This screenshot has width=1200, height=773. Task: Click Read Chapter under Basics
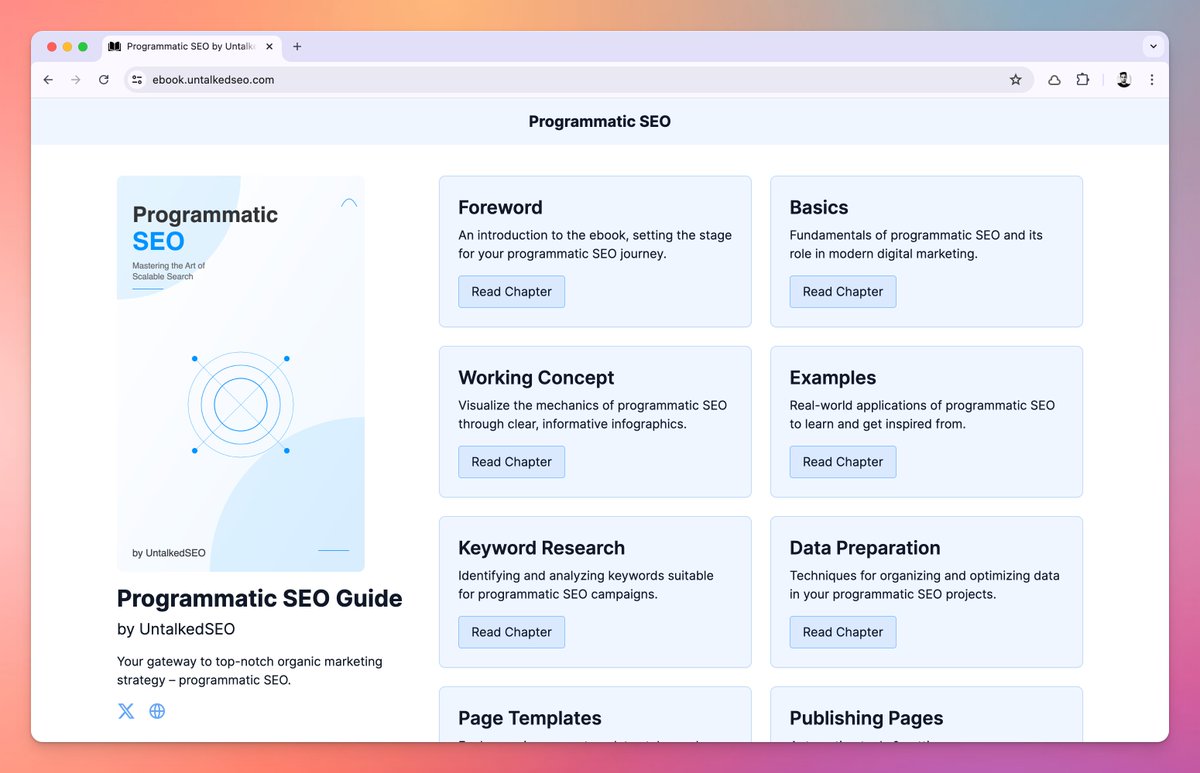[x=843, y=292]
